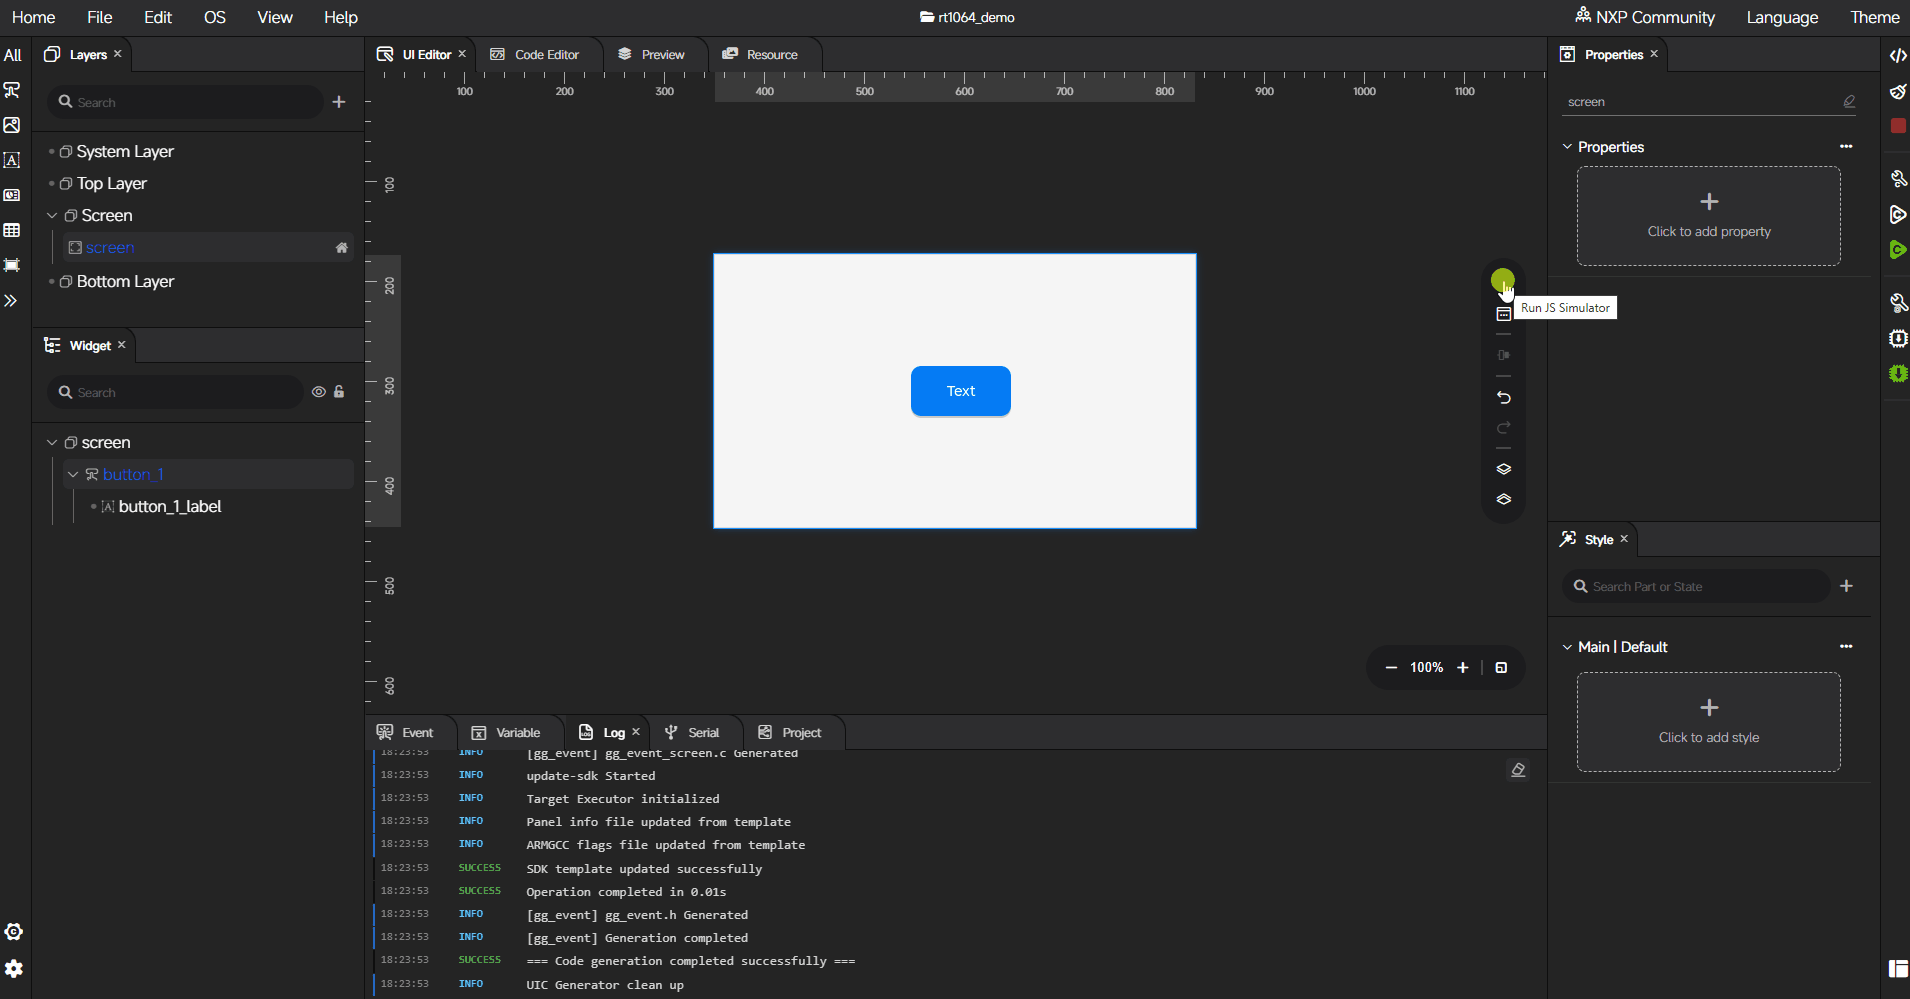Click the clean broom icon in the right sidebar
The image size is (1910, 999).
pyautogui.click(x=1897, y=91)
